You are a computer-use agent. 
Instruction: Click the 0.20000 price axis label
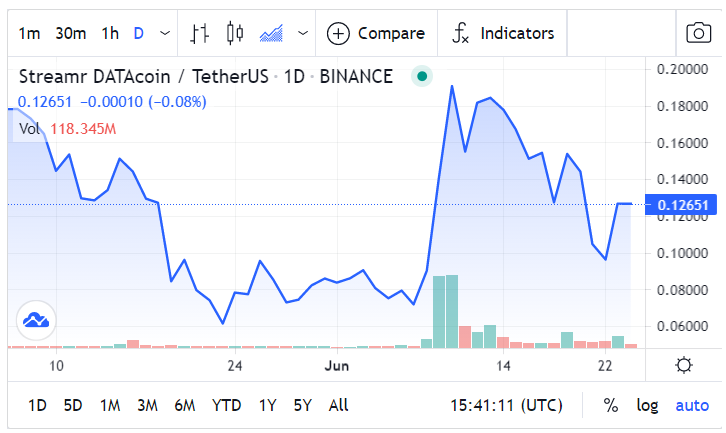point(682,69)
